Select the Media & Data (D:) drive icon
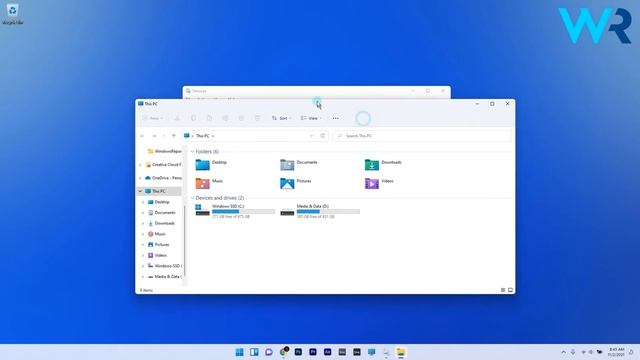Viewport: 640px width, 360px height. (x=287, y=211)
